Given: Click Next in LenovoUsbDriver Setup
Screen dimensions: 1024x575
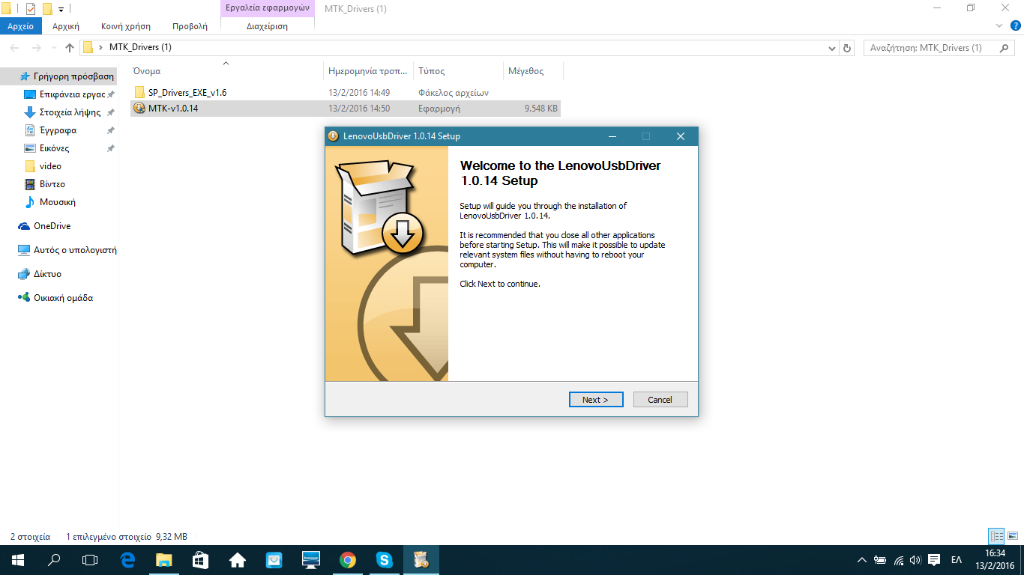Looking at the screenshot, I should tap(596, 399).
